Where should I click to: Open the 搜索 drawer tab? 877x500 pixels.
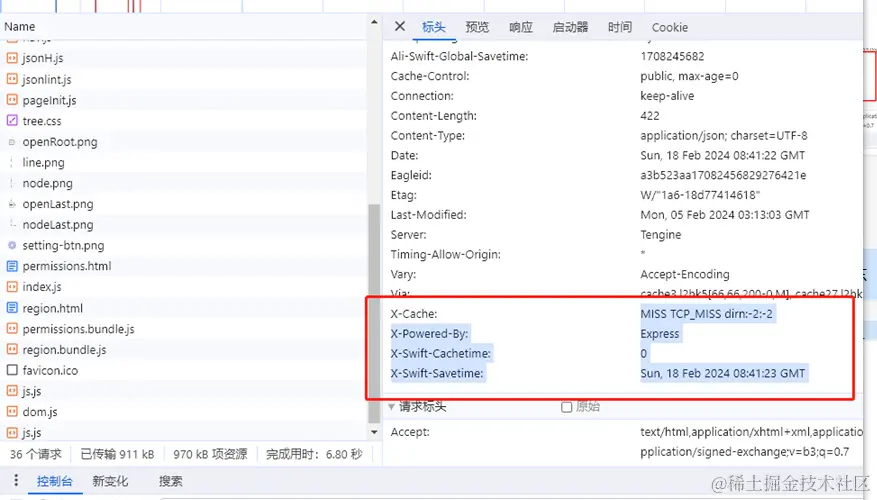click(x=171, y=481)
